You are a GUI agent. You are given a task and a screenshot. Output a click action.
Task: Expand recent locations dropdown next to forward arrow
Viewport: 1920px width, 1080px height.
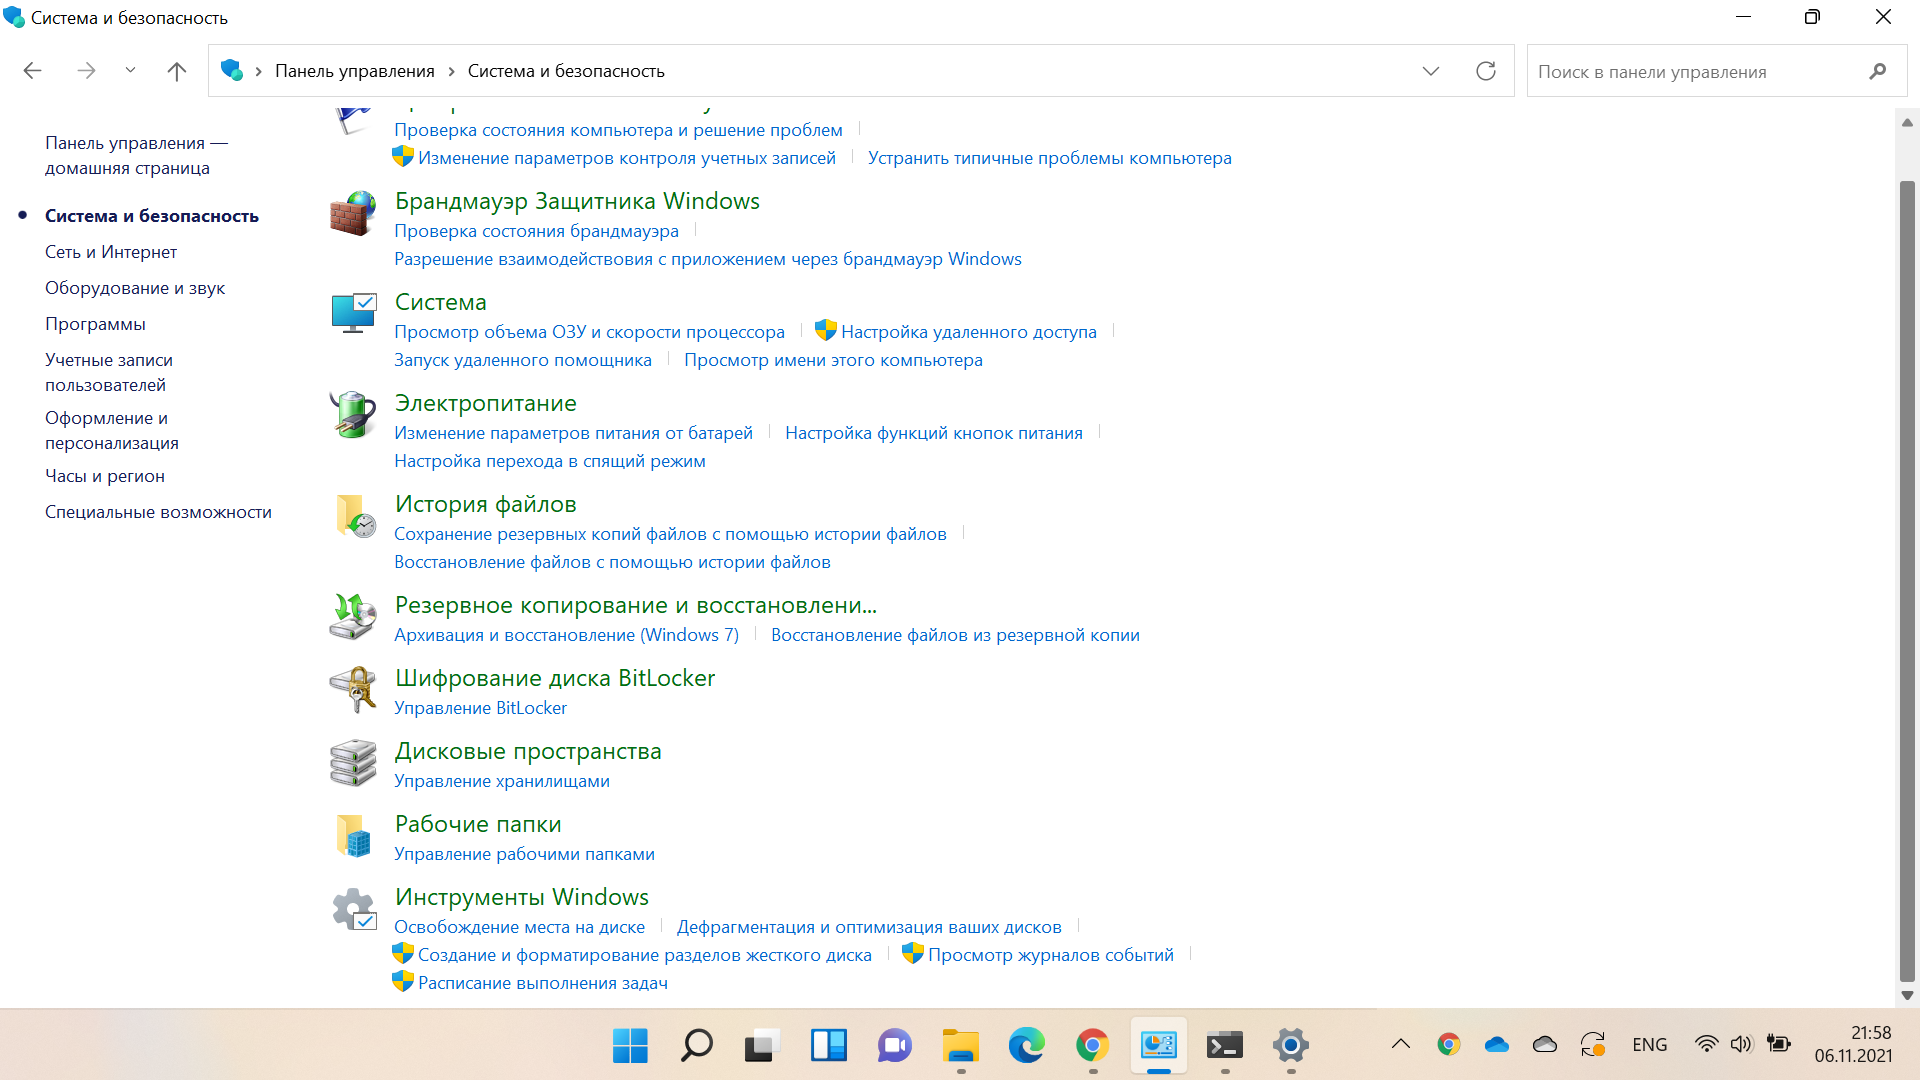[130, 71]
